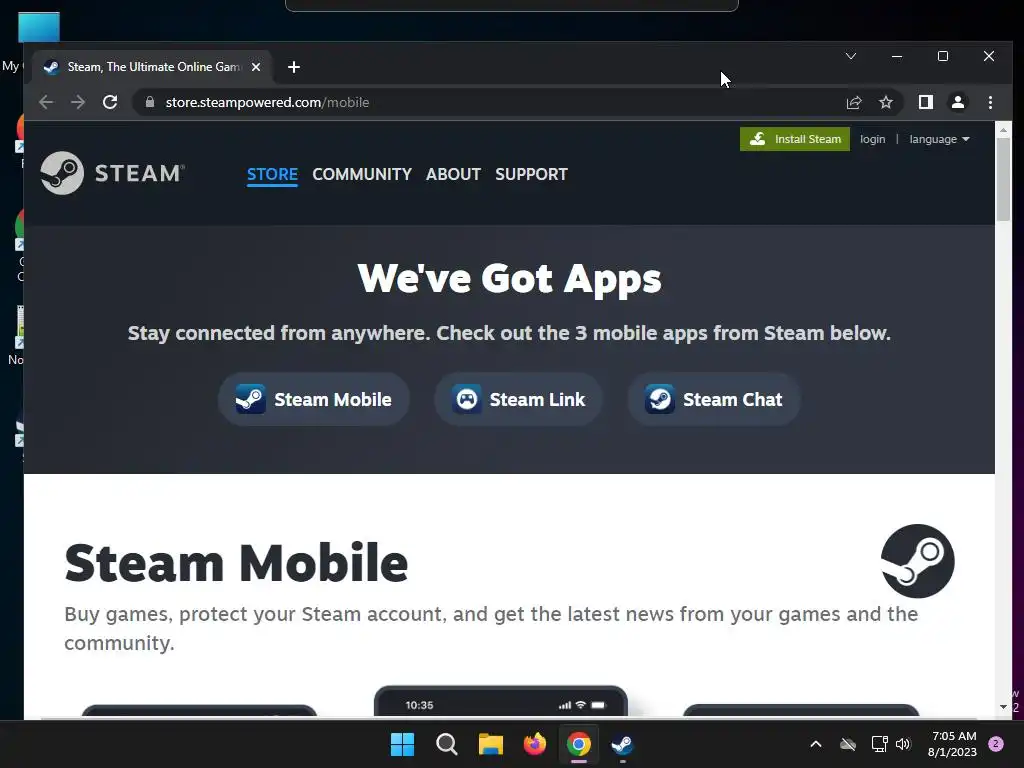Click the round Steam logo beside Steam Mobile heading

point(918,561)
